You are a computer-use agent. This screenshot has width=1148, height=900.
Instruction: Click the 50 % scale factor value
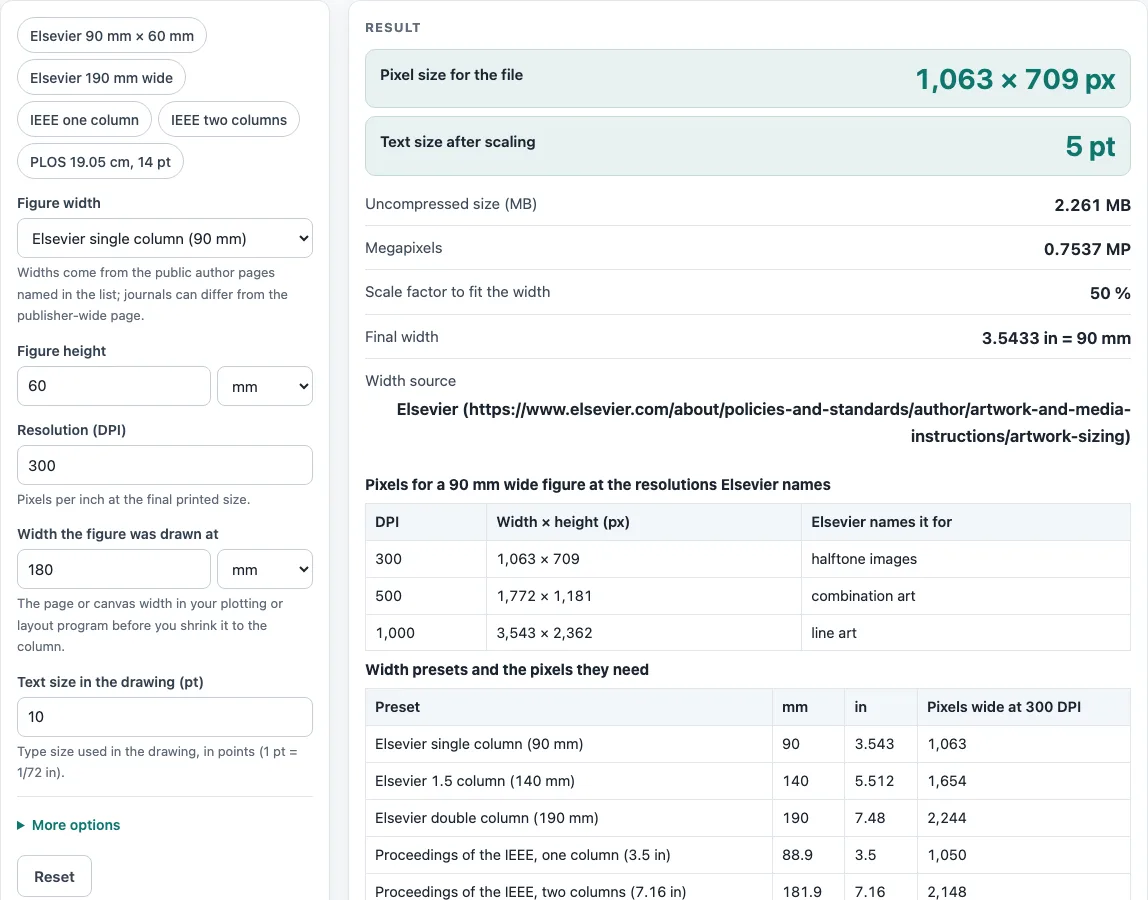tap(1110, 293)
